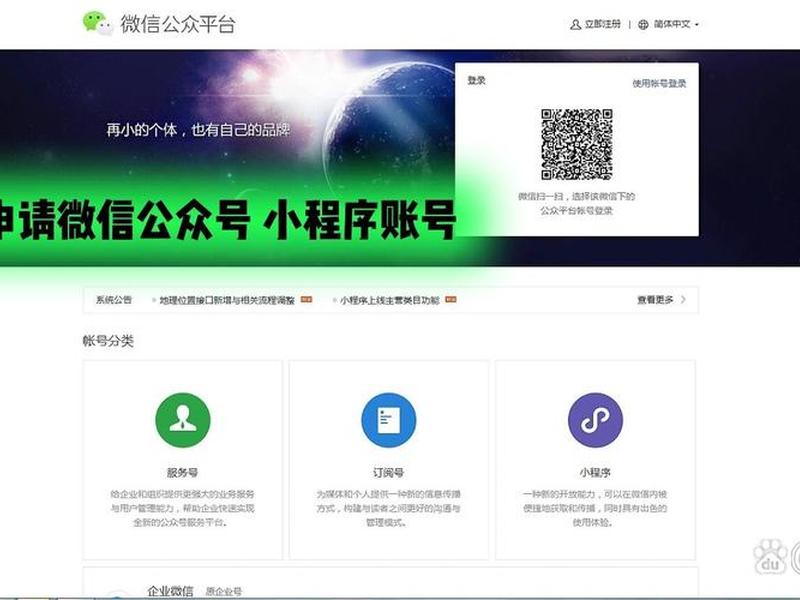Select the 订阅号 title text
The width and height of the screenshot is (800, 600).
coord(389,472)
